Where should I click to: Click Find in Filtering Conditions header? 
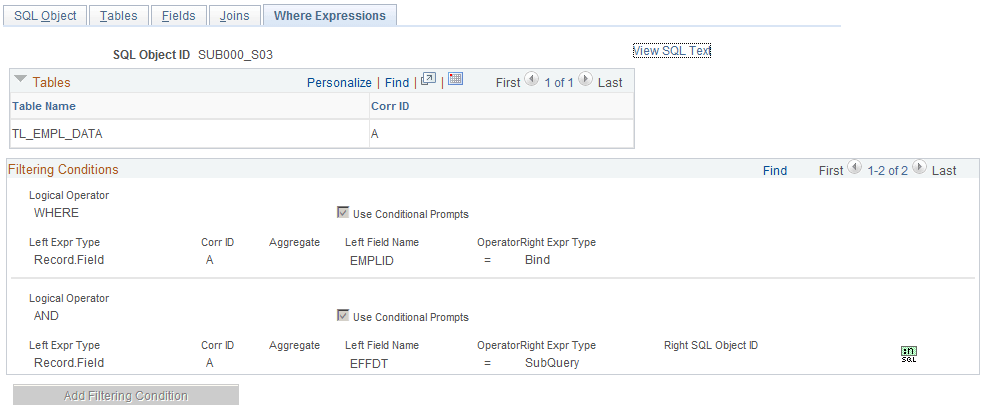click(x=775, y=171)
